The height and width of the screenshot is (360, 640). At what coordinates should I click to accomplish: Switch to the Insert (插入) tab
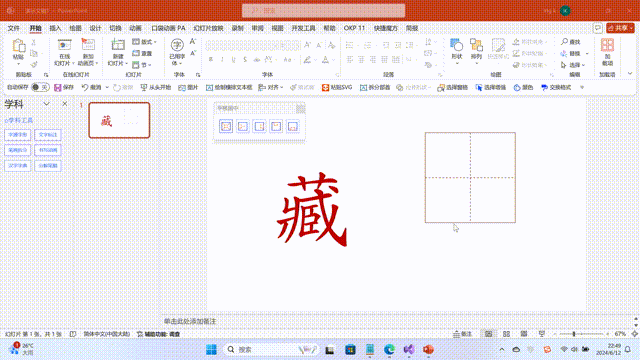55,28
